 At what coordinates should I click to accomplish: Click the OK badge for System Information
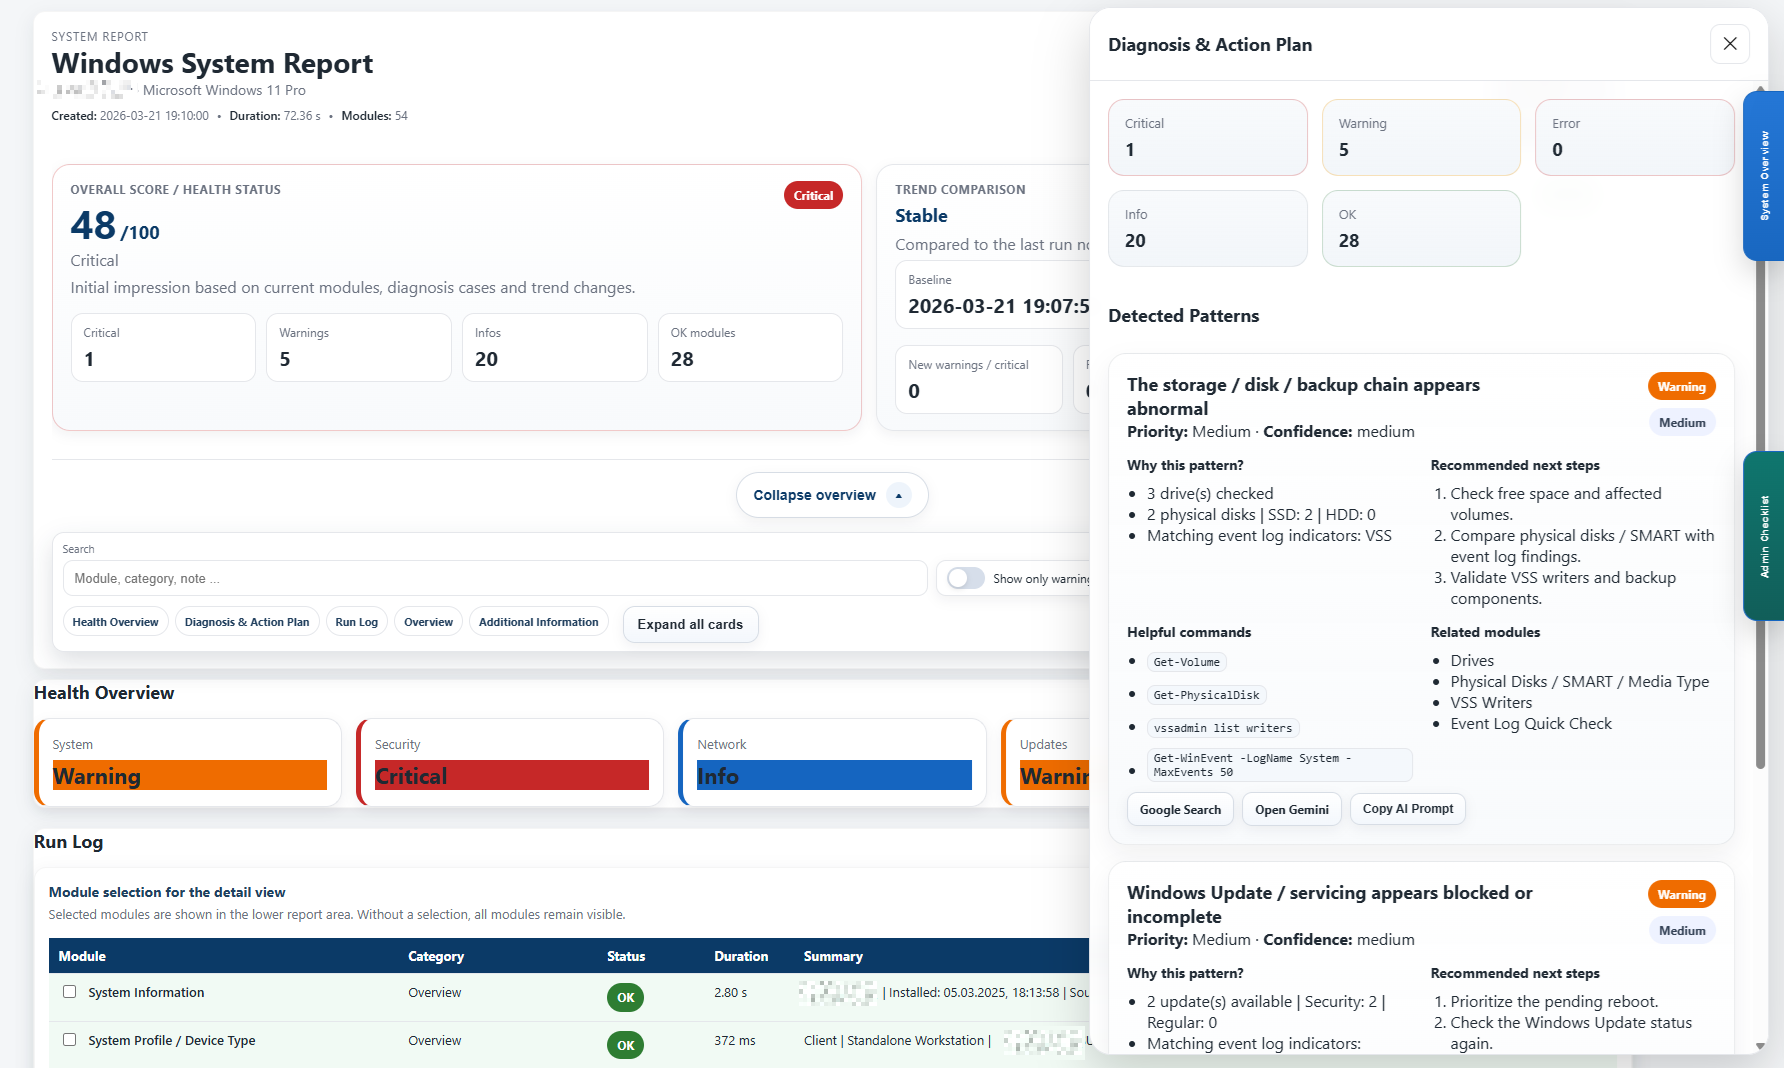[x=625, y=997]
